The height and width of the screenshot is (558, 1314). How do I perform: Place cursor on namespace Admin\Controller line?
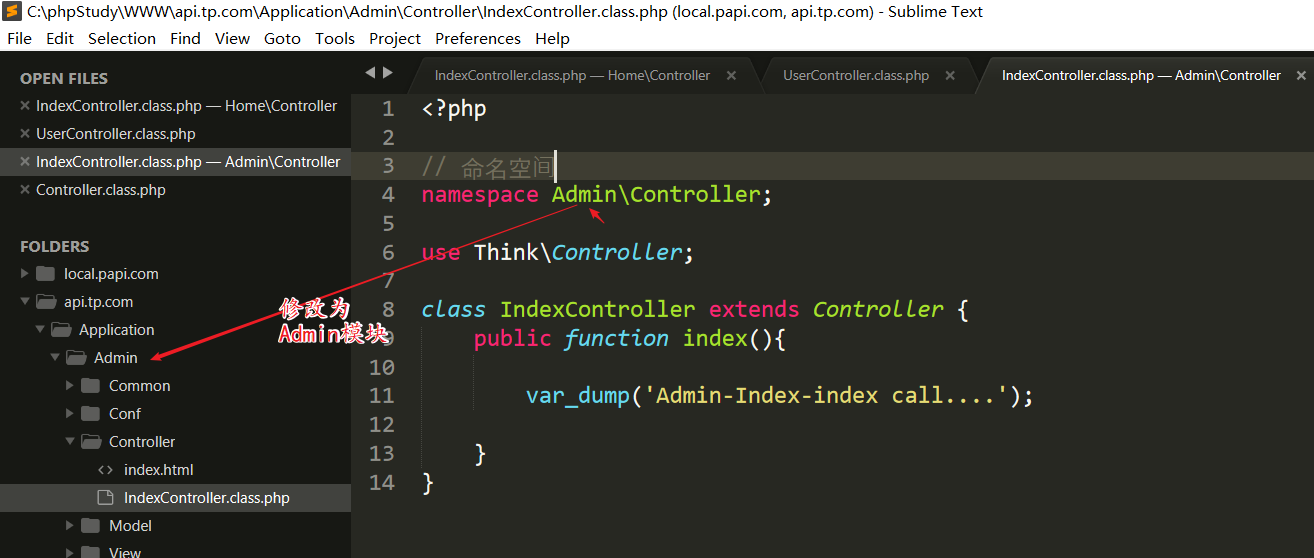(597, 194)
